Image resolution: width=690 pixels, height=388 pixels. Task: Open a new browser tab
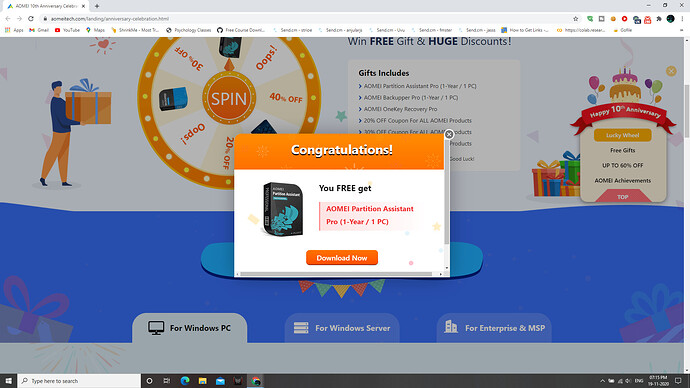click(97, 6)
